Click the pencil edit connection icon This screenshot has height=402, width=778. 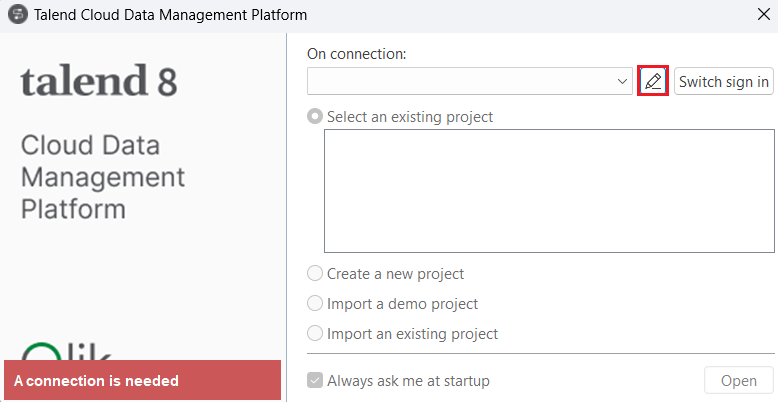point(653,81)
